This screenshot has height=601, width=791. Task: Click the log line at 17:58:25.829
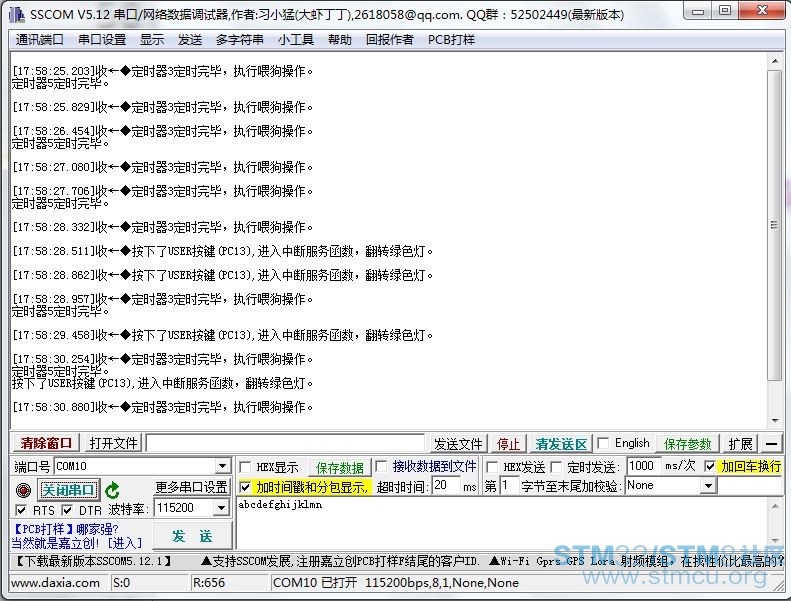point(162,107)
